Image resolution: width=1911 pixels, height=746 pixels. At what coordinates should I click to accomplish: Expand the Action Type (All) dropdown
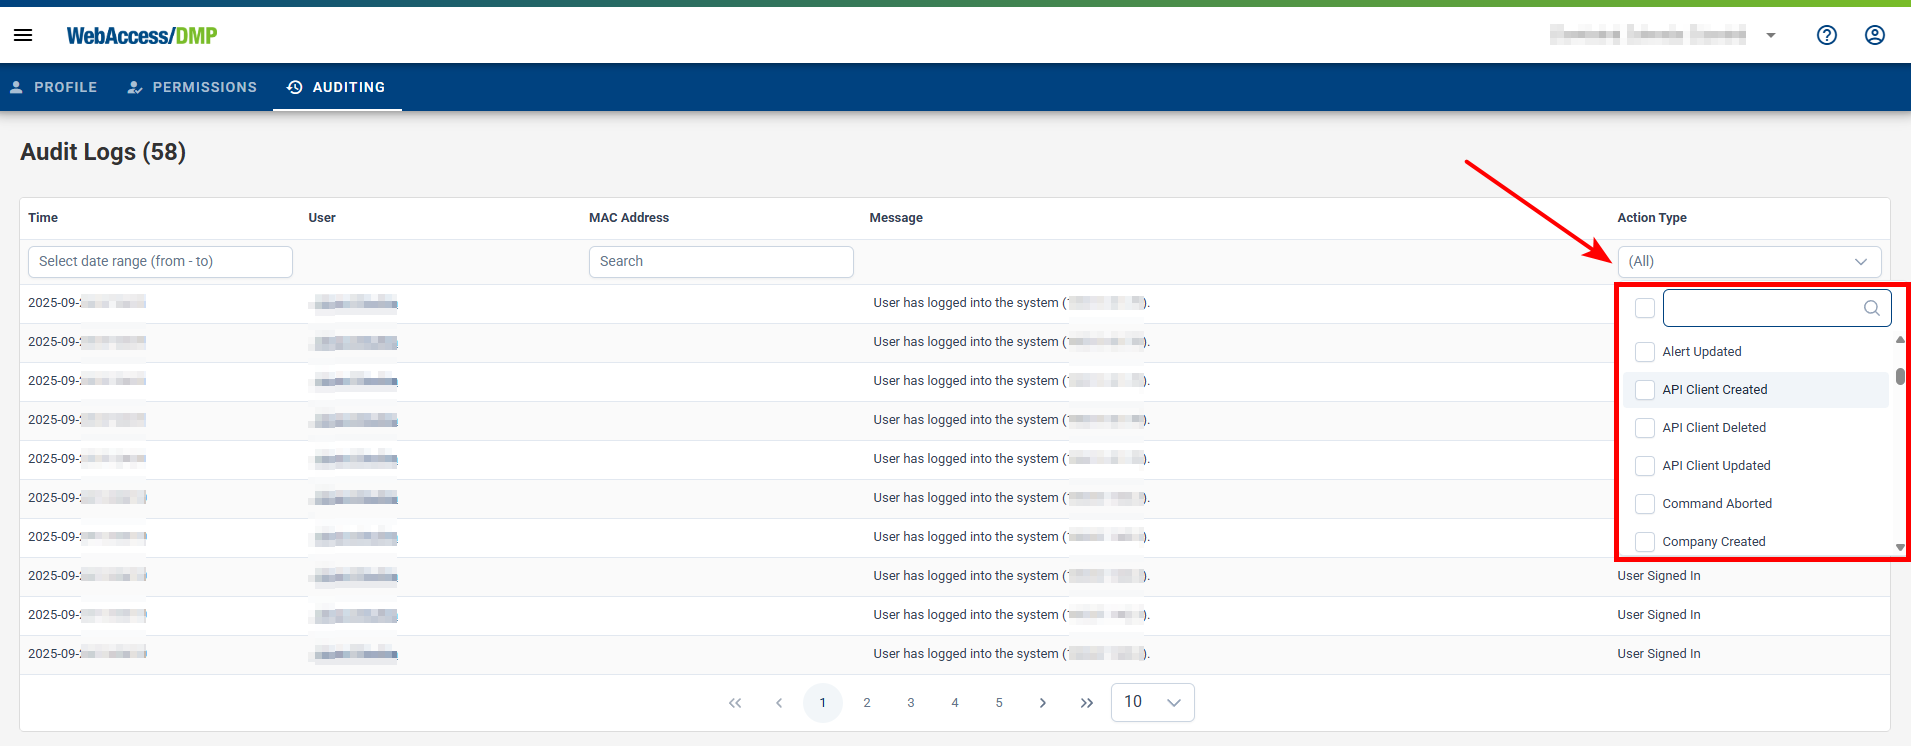tap(1748, 262)
